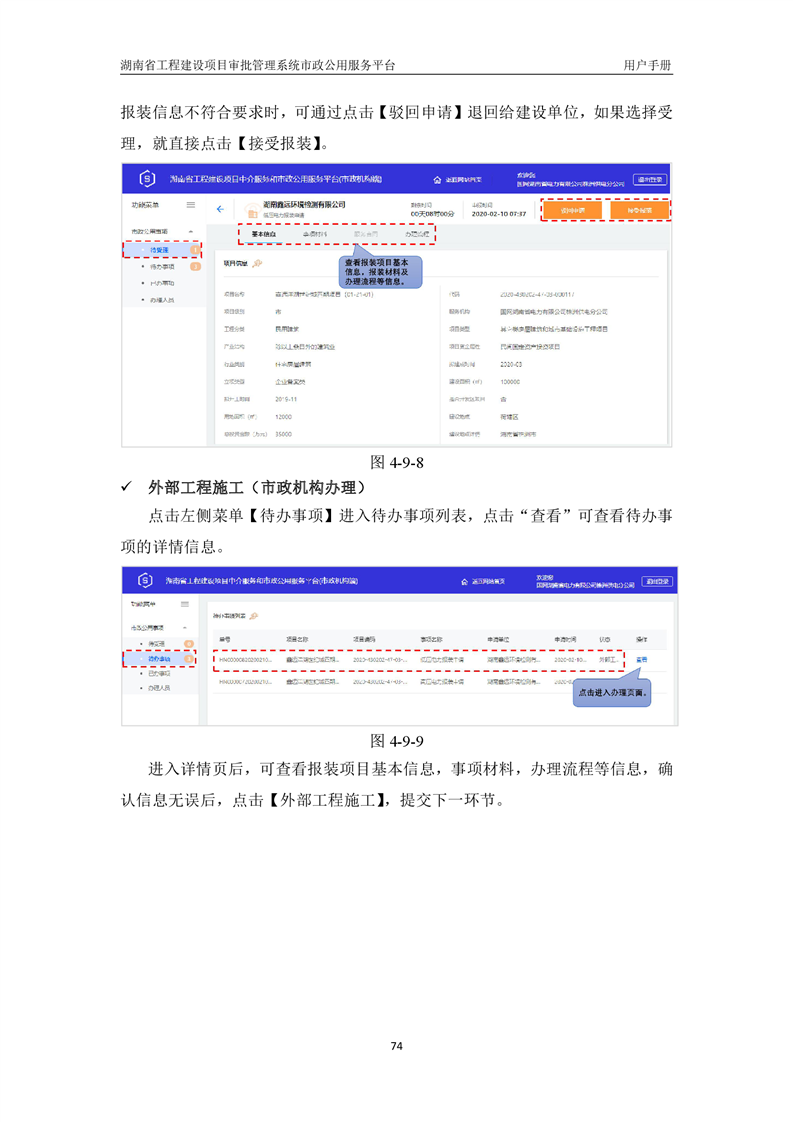This screenshot has height=1122, width=793.
Task: Click 事项名称 column header
Action: 432,639
